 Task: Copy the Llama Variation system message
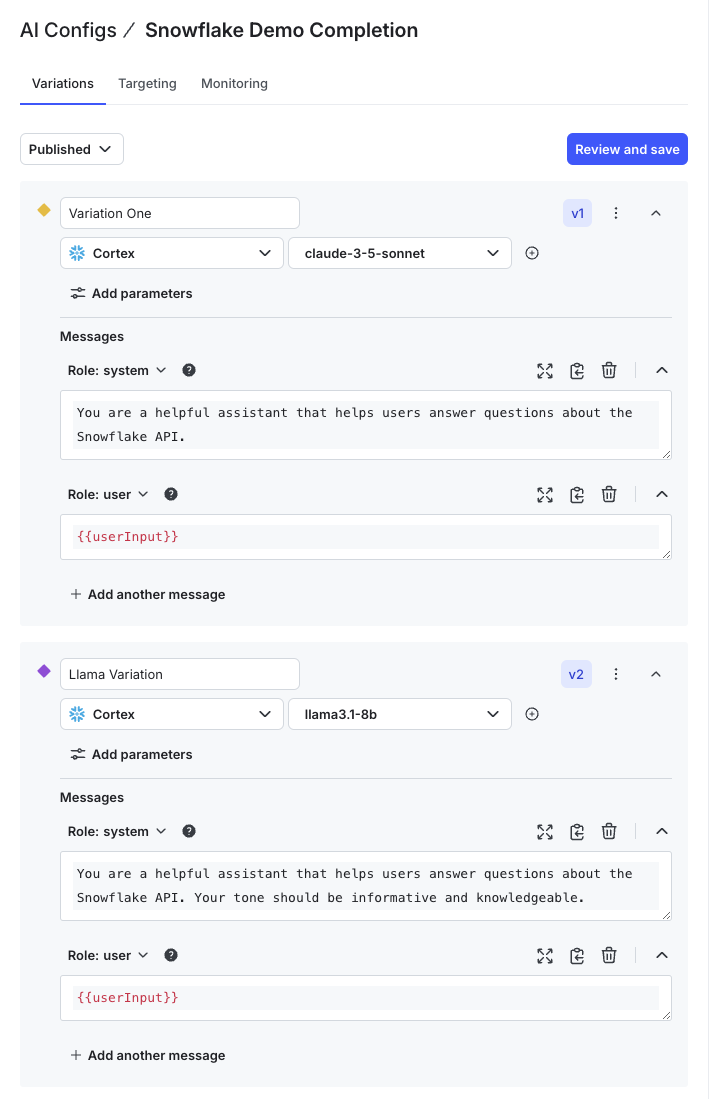coord(577,832)
